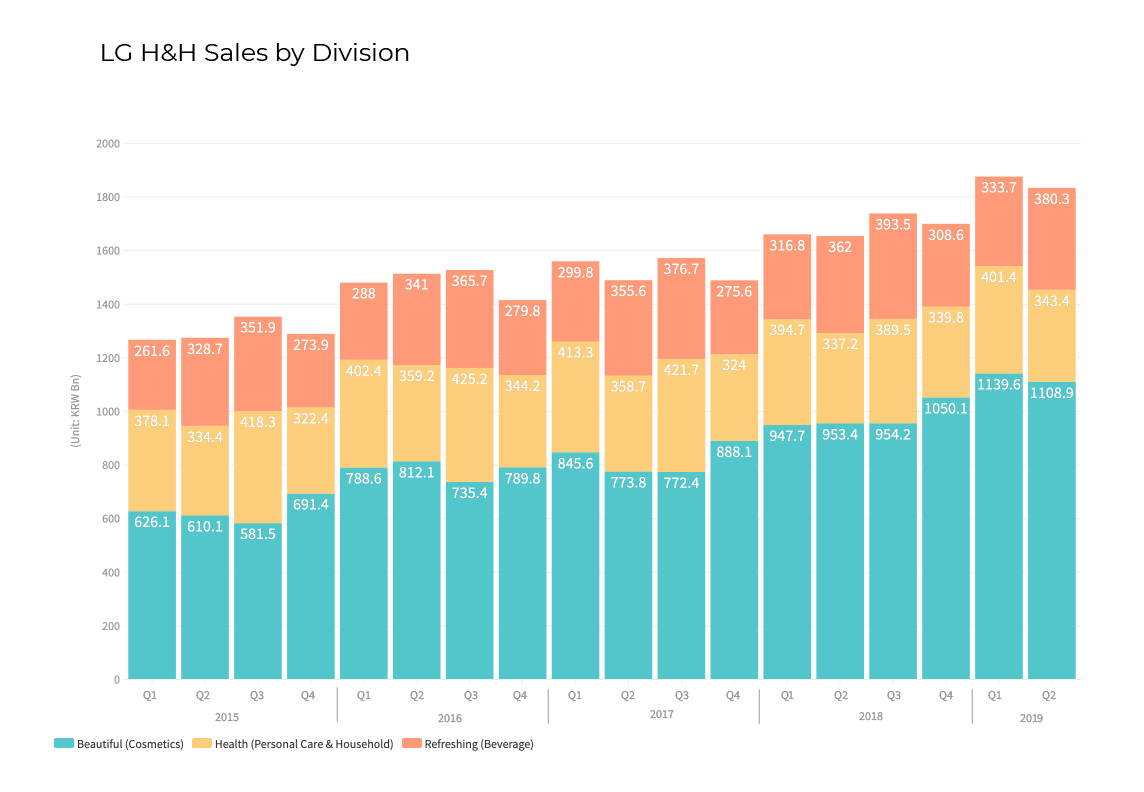Viewport: 1144px width, 792px height.
Task: Select the 845.6 cosmetics bar label
Action: pyautogui.click(x=575, y=464)
